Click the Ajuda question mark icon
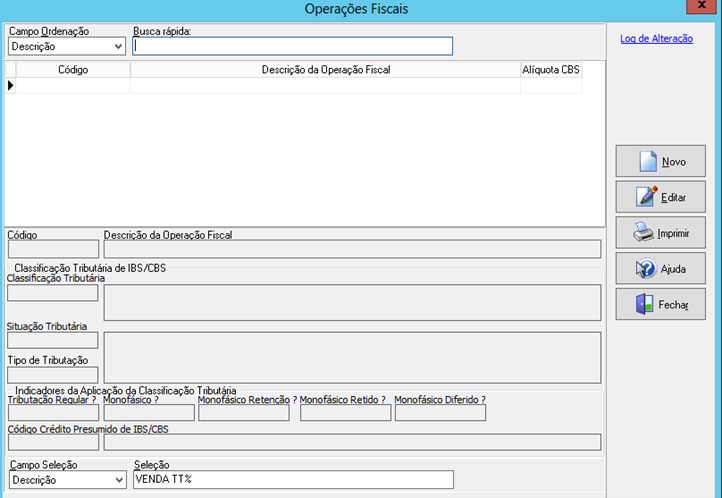This screenshot has width=722, height=498. coord(645,269)
